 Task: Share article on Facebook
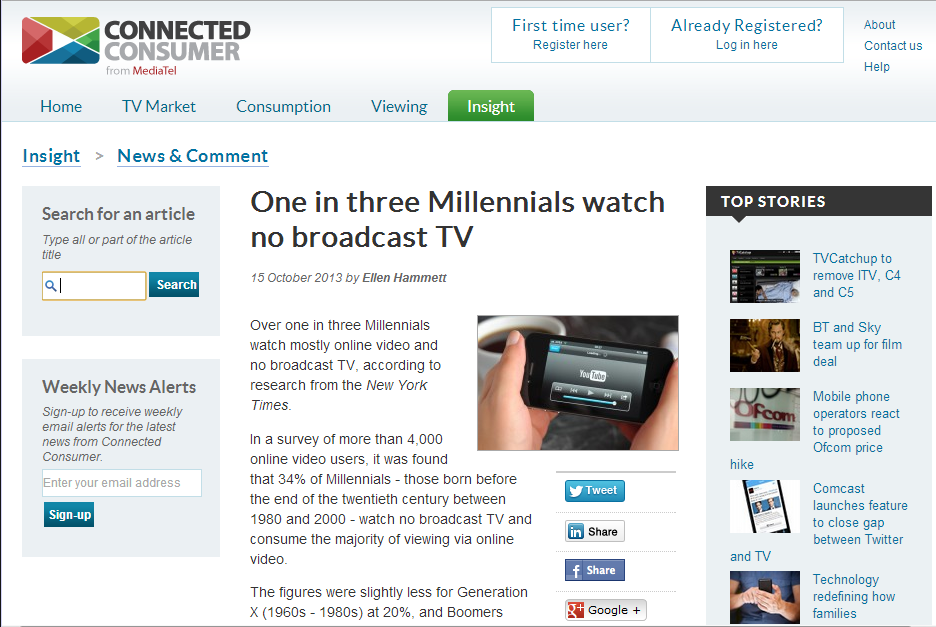595,570
